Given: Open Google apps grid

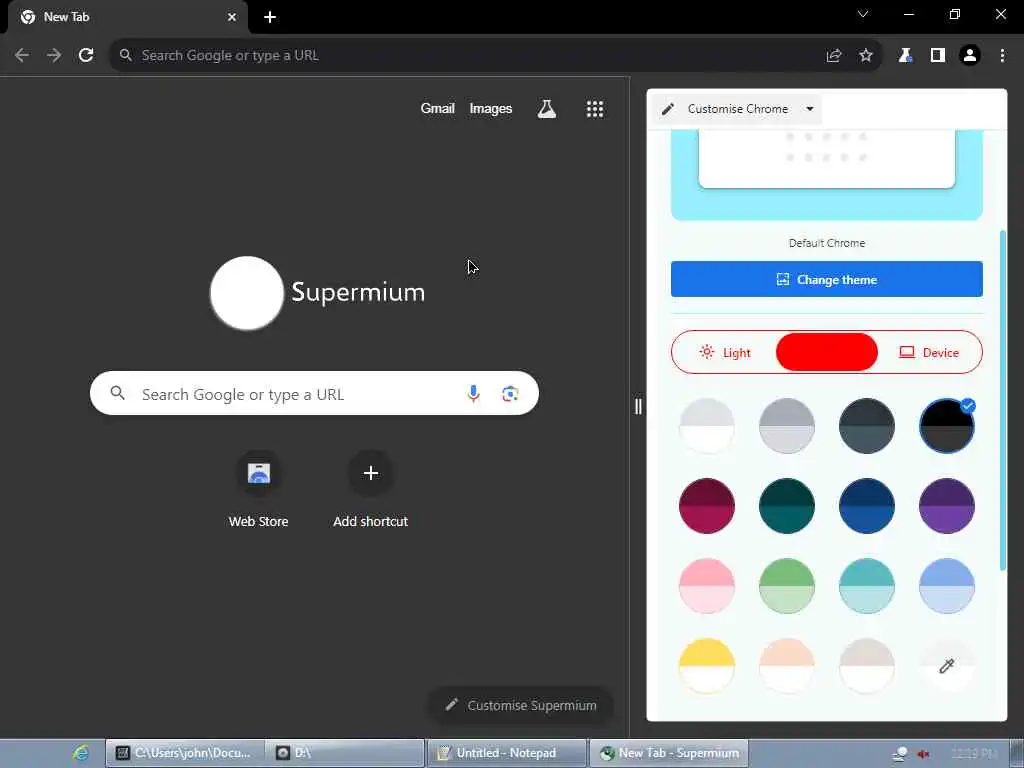Looking at the screenshot, I should [594, 109].
